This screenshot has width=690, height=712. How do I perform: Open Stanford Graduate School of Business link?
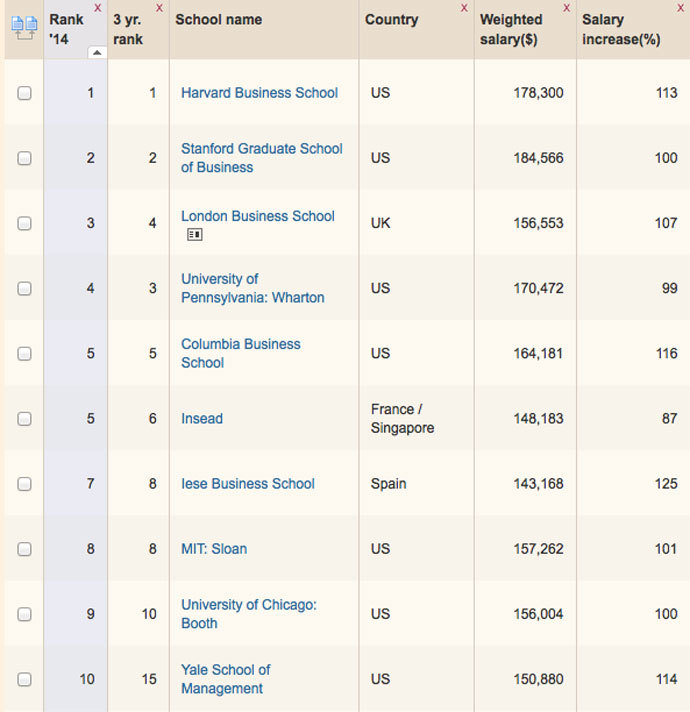pos(261,158)
